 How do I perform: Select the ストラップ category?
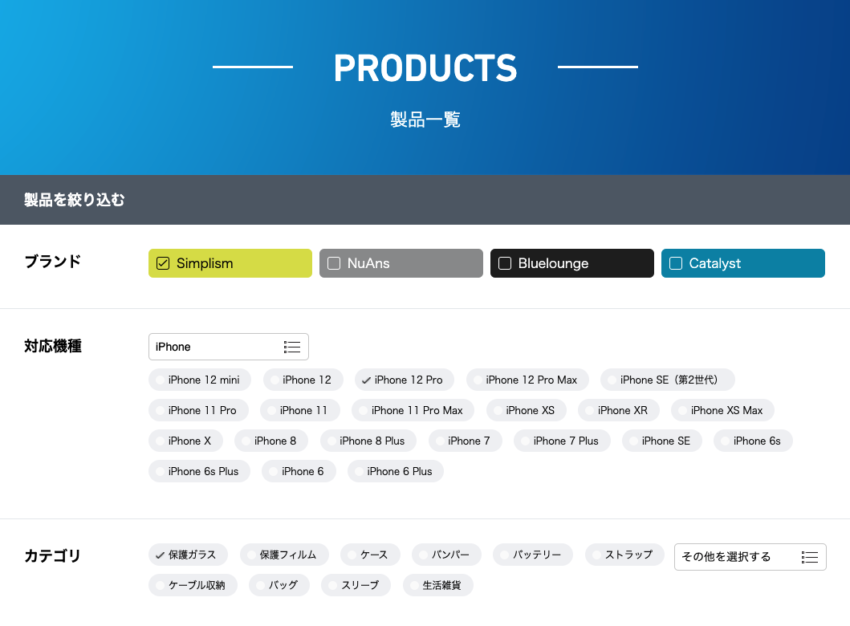tap(624, 554)
